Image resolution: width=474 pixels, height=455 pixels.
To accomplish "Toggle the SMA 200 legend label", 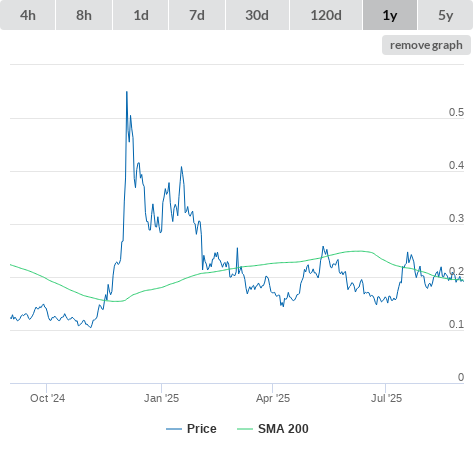I will (x=283, y=429).
